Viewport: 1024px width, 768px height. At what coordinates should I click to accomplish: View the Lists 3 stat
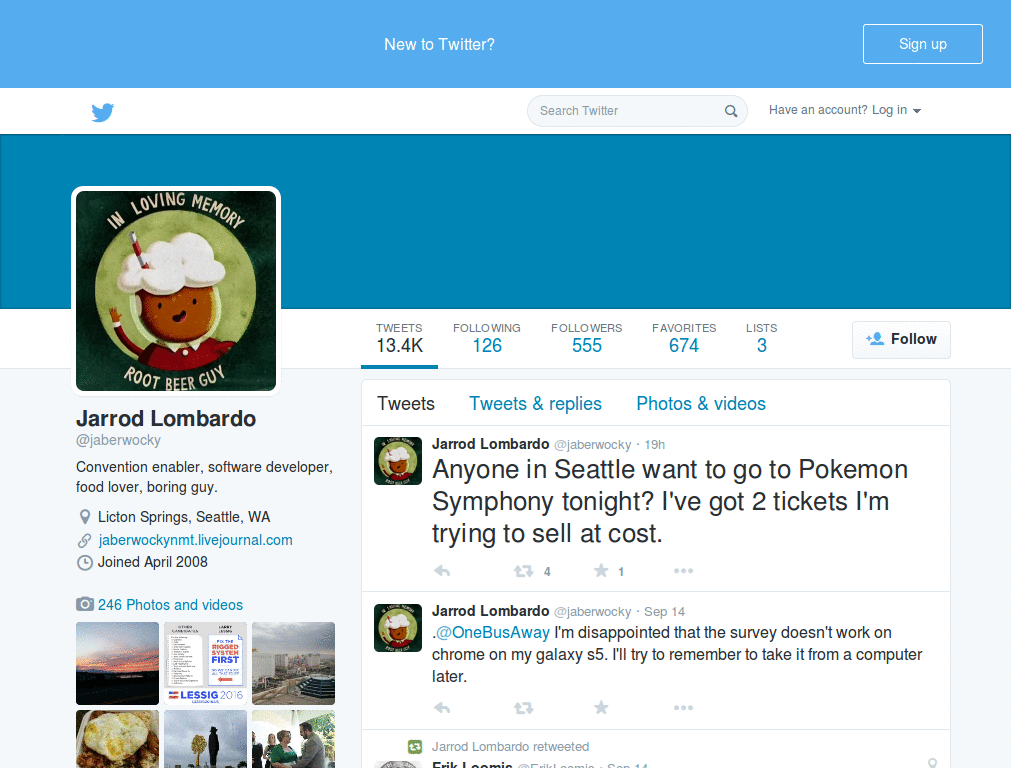tap(761, 339)
